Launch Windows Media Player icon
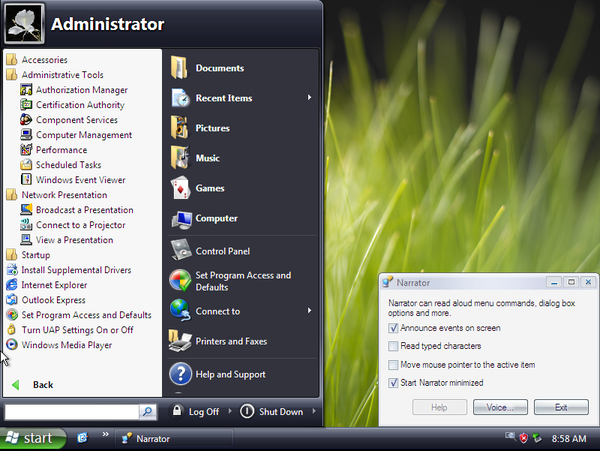 (x=12, y=345)
